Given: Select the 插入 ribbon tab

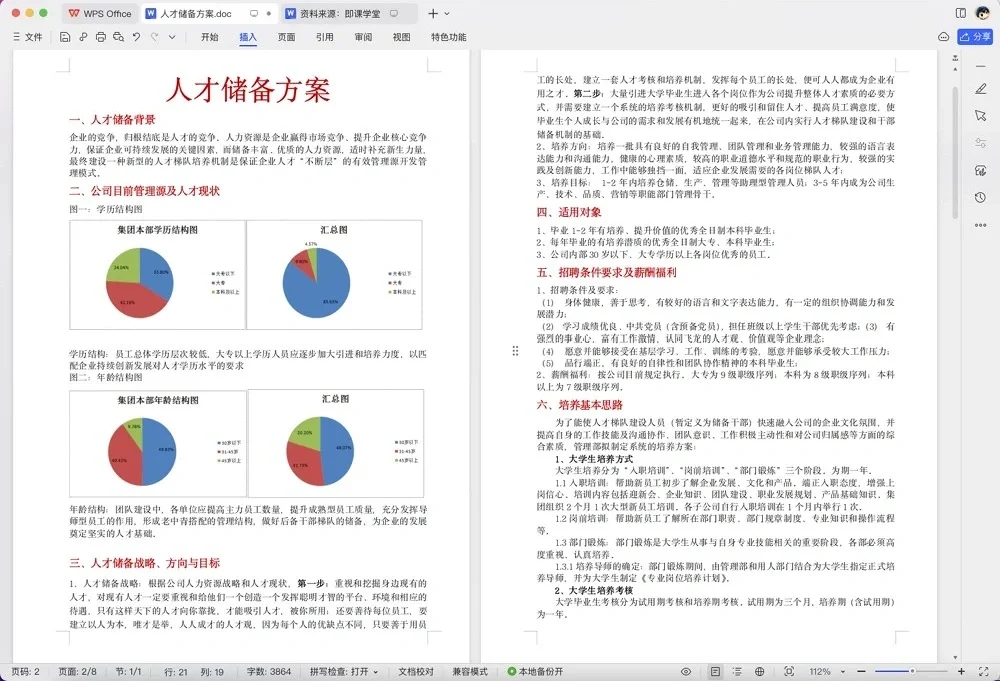Looking at the screenshot, I should (x=248, y=37).
